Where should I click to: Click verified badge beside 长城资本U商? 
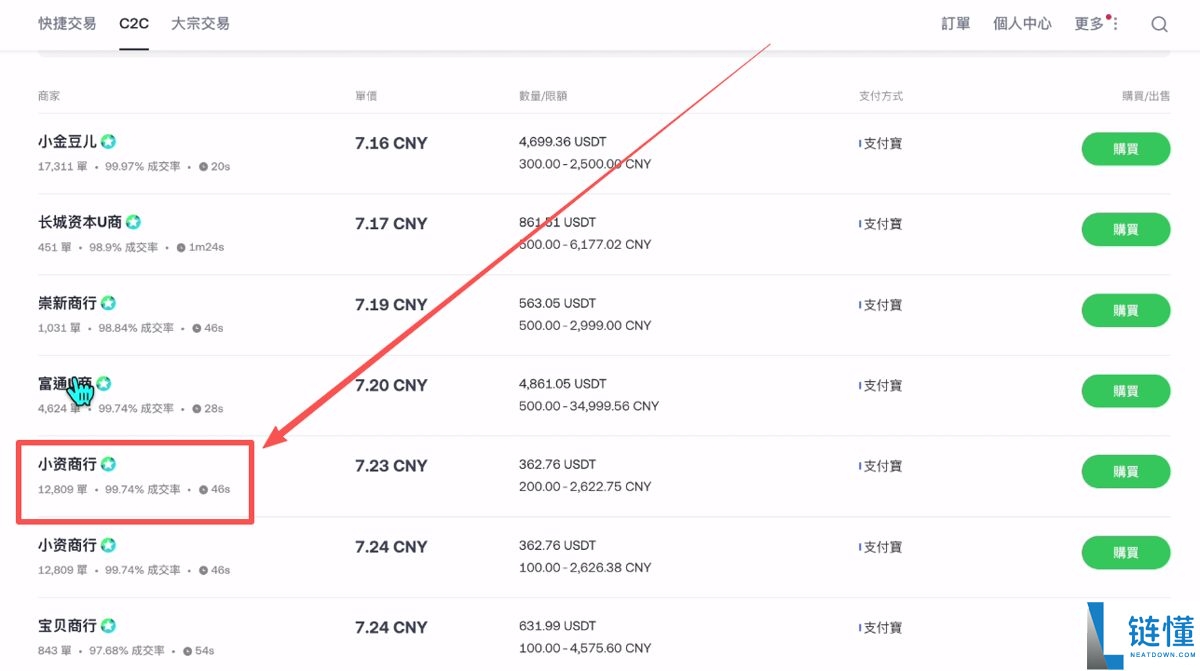[133, 222]
